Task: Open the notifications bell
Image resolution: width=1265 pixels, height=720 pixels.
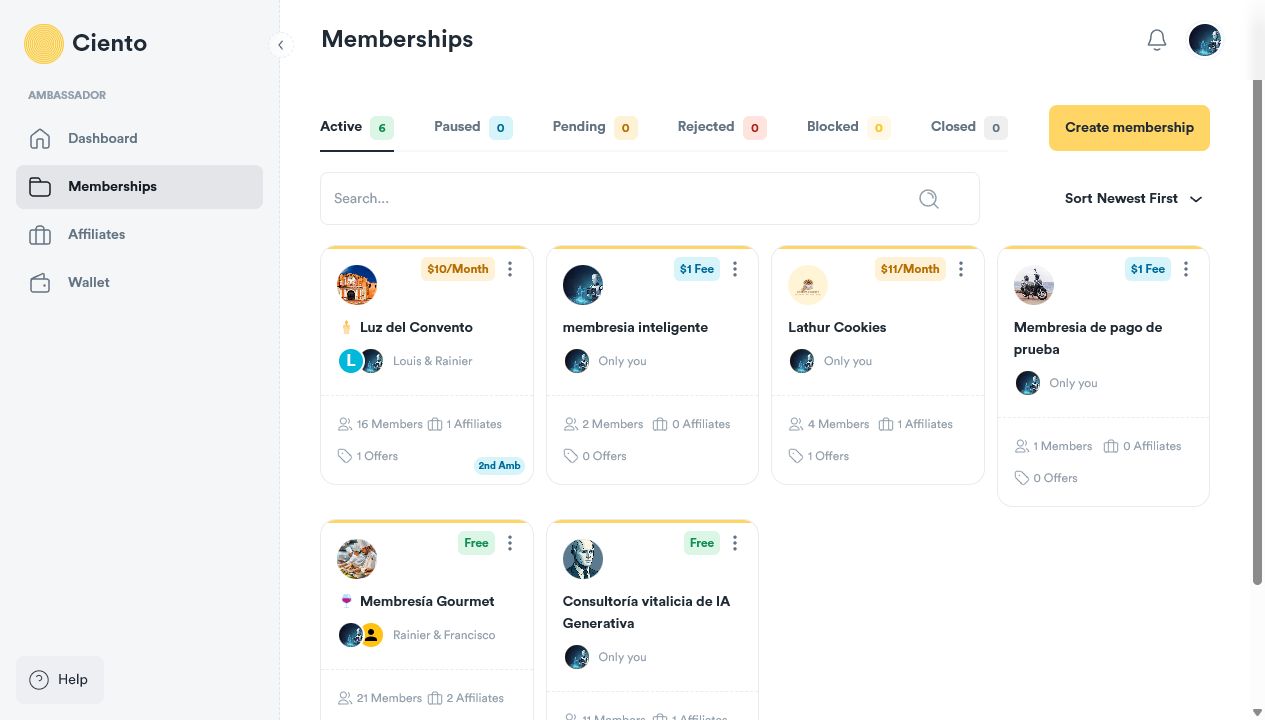Action: (x=1157, y=40)
